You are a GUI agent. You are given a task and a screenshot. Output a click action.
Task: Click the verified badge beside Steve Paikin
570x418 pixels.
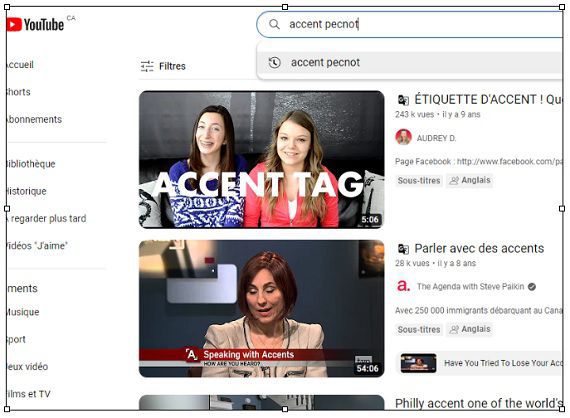(x=532, y=287)
